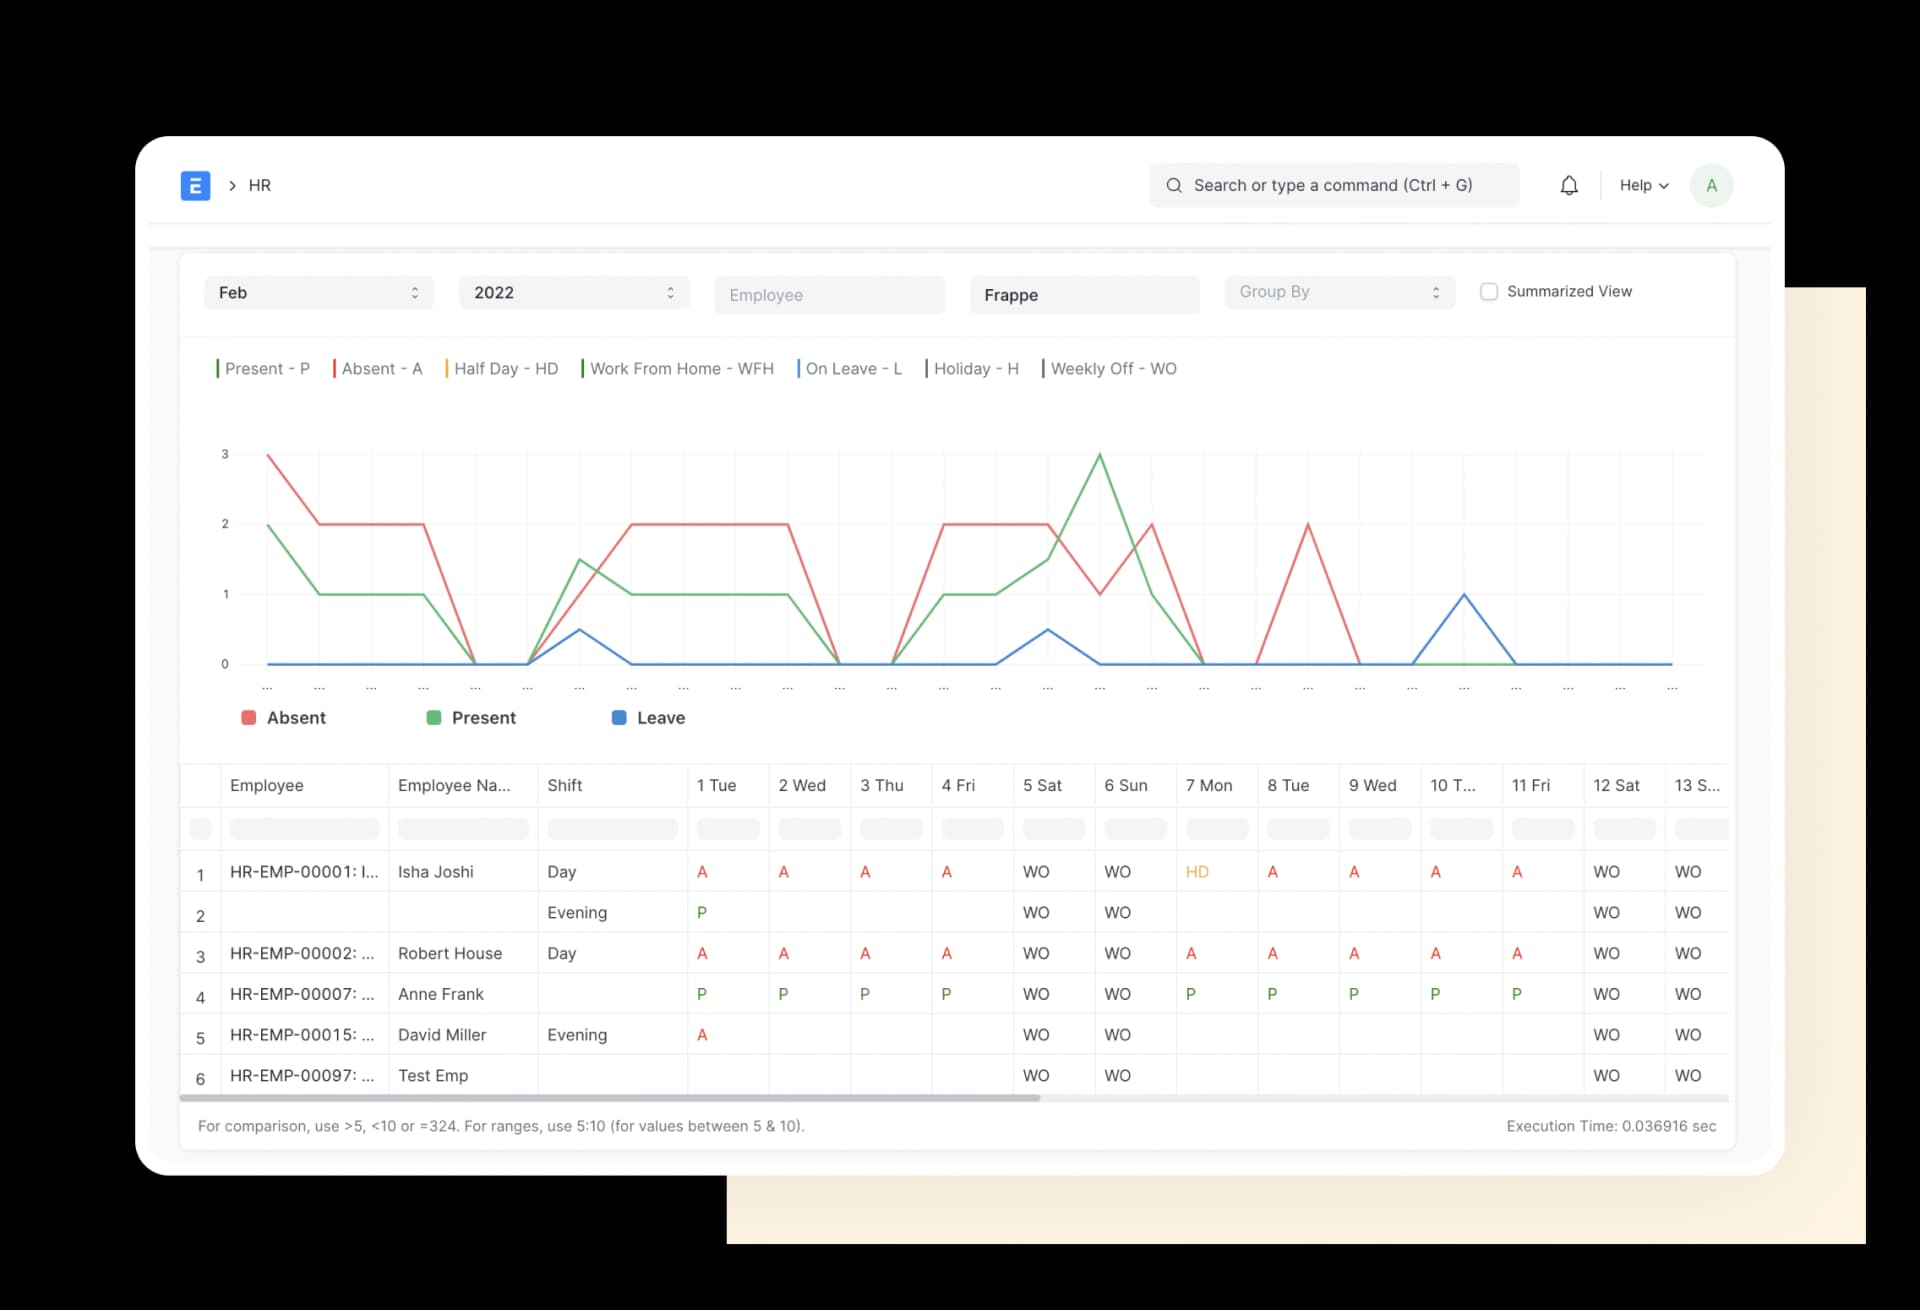Toggle the Leave legend swatch
The width and height of the screenshot is (1920, 1310).
[x=619, y=718]
